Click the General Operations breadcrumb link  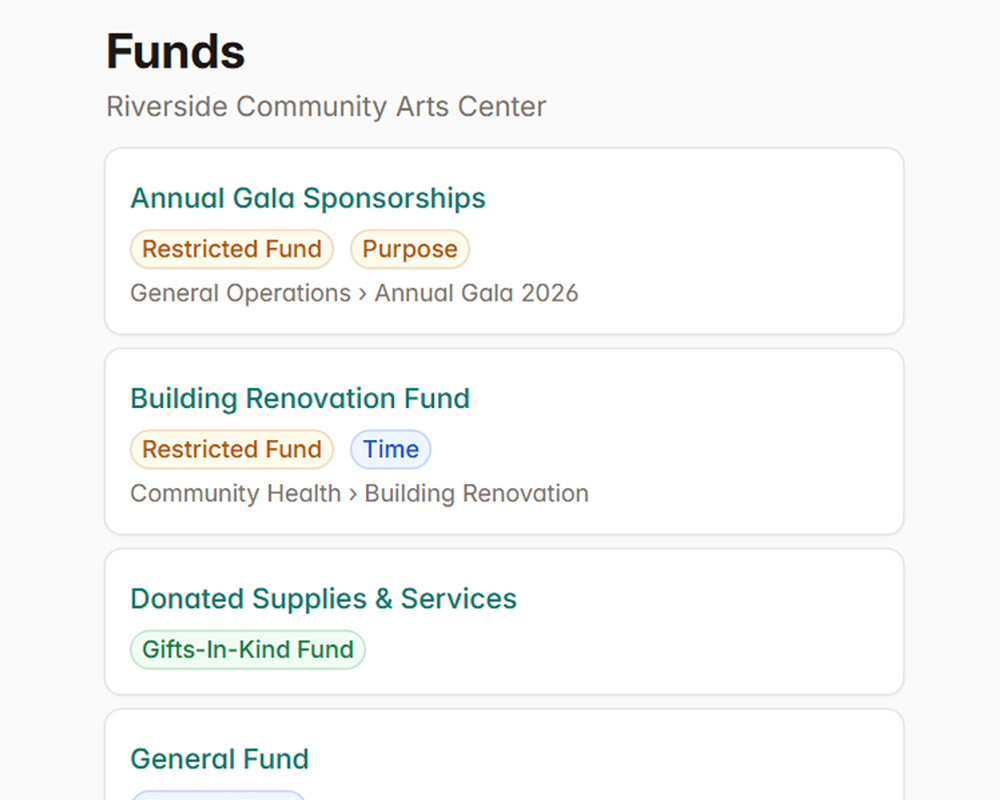(239, 293)
